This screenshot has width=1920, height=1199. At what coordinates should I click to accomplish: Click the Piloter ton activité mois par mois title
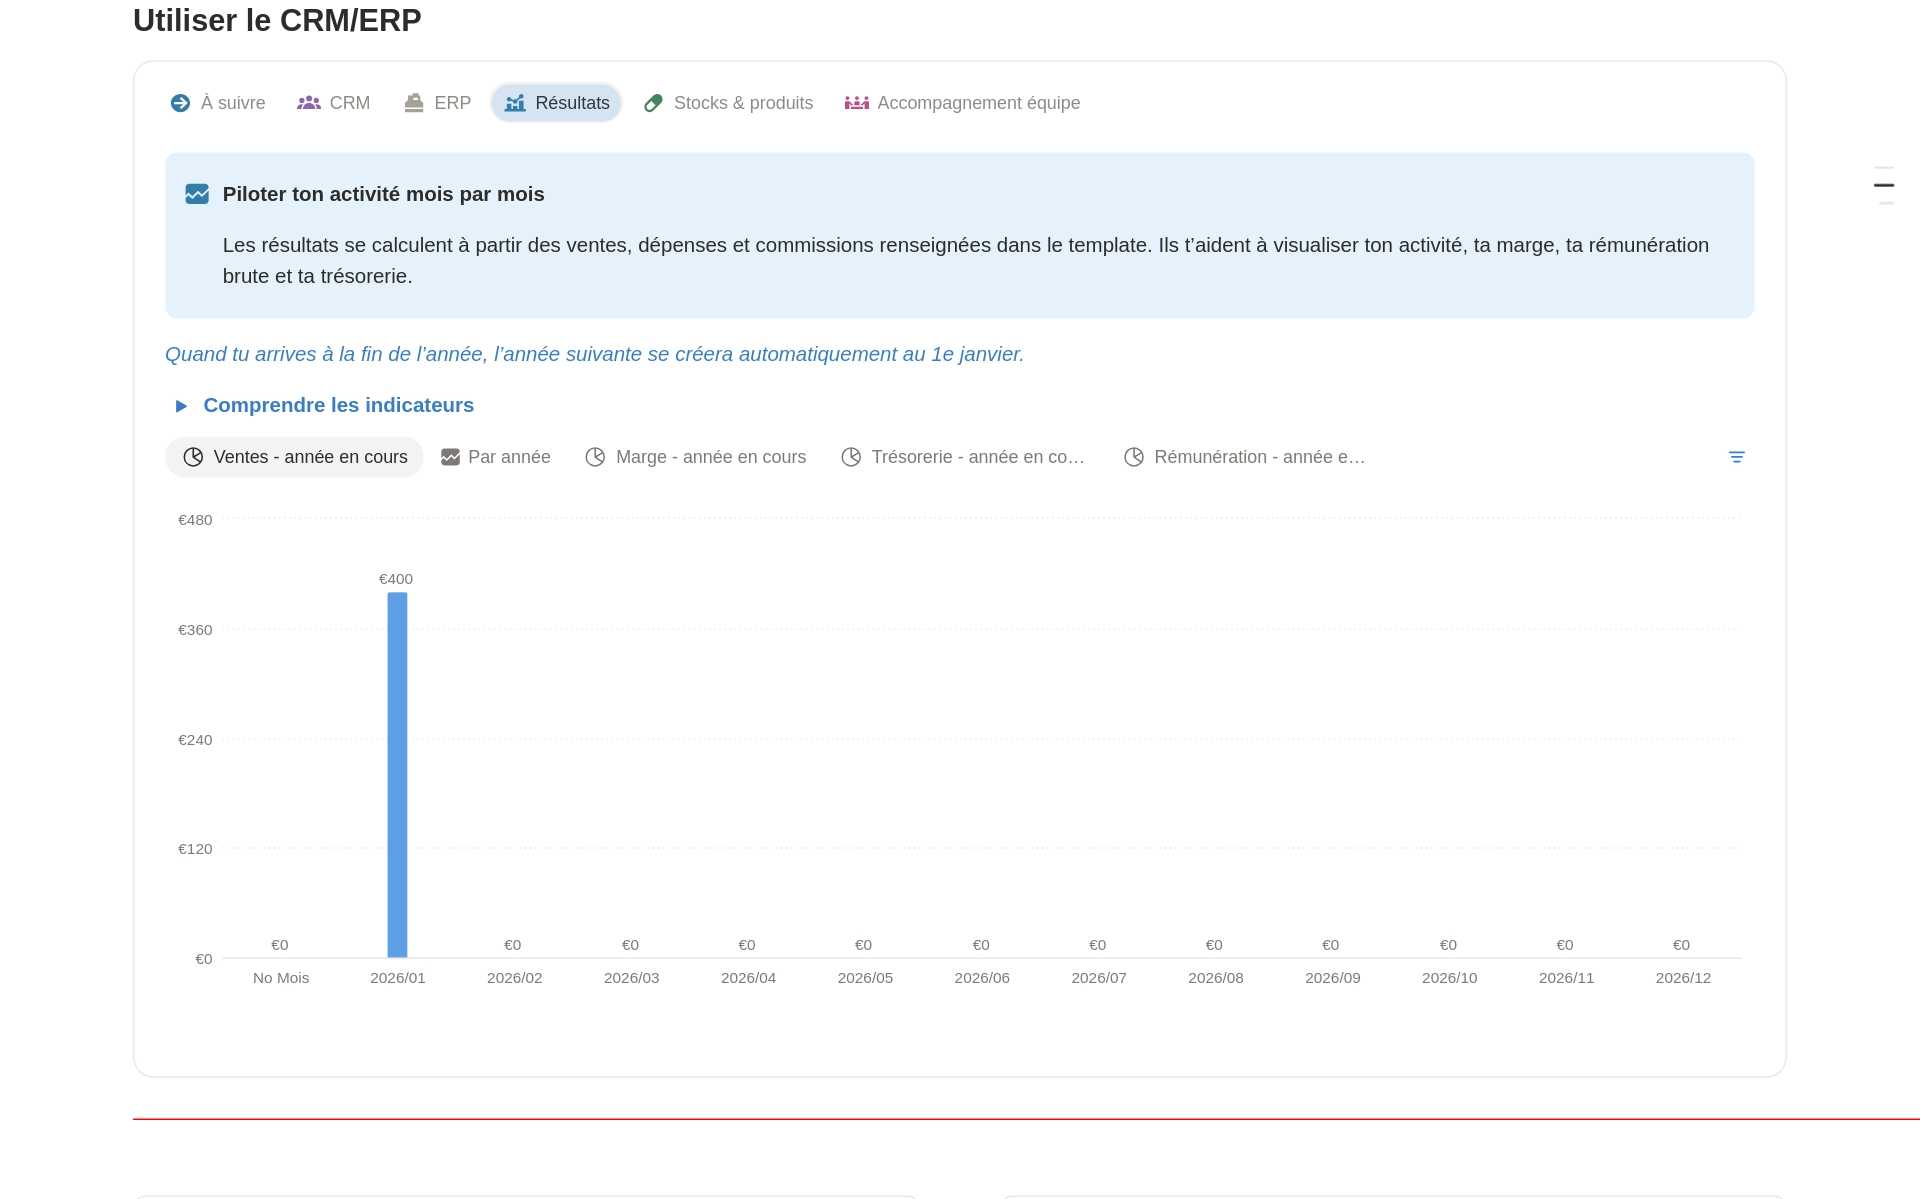click(x=384, y=194)
